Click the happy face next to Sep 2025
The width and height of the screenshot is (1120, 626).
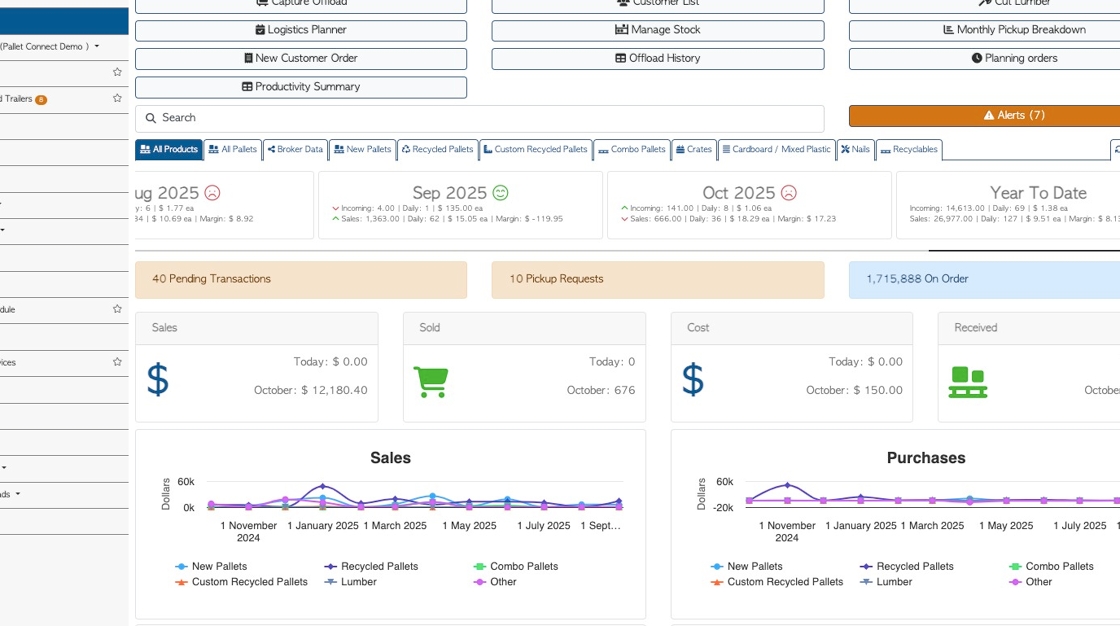pos(500,193)
